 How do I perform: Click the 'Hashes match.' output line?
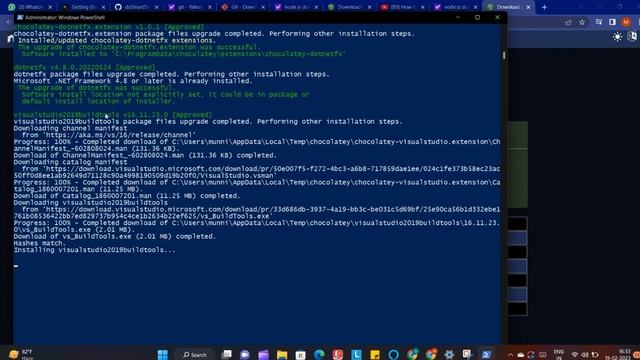point(40,243)
